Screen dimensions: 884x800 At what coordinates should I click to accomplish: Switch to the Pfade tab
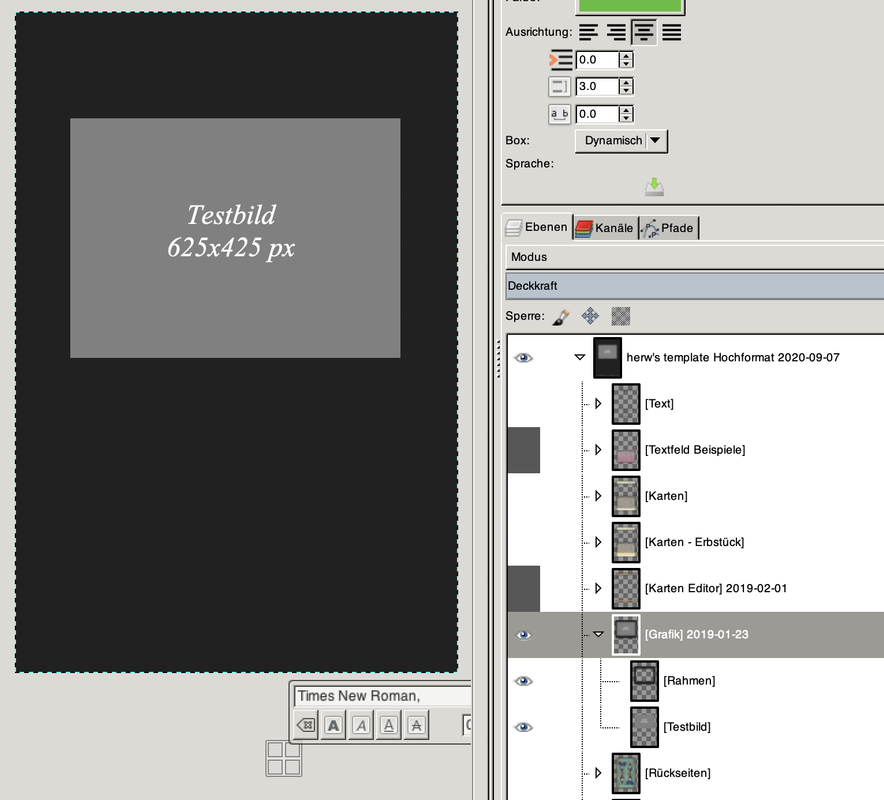669,228
